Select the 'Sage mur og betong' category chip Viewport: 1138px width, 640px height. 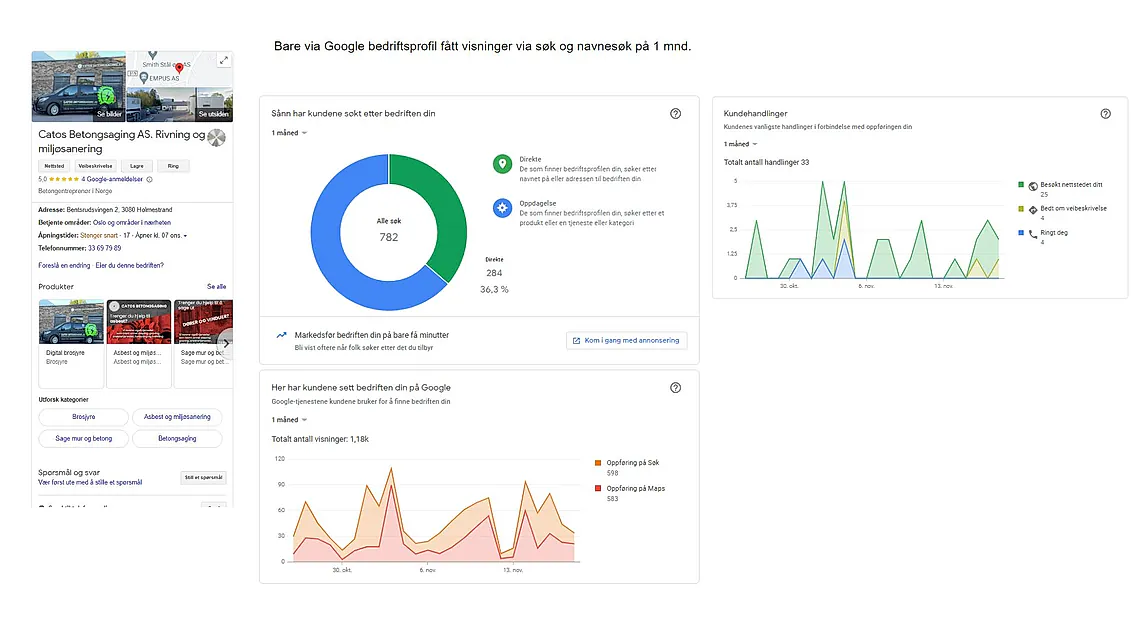coord(83,439)
